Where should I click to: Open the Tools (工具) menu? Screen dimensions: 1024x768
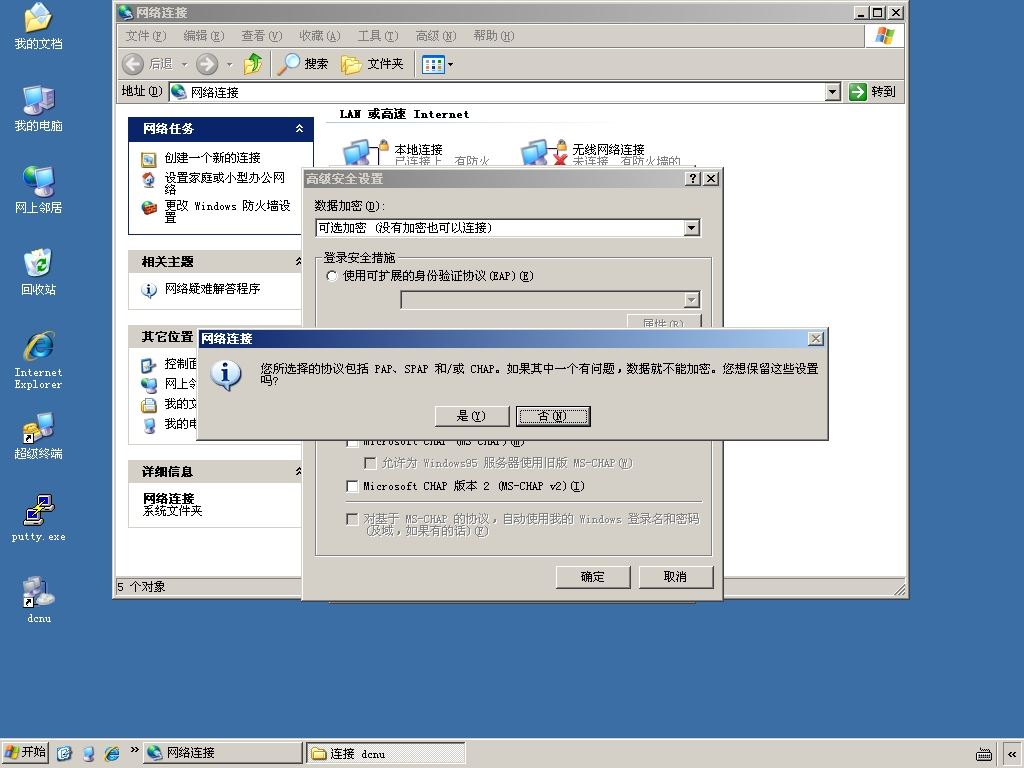(377, 36)
